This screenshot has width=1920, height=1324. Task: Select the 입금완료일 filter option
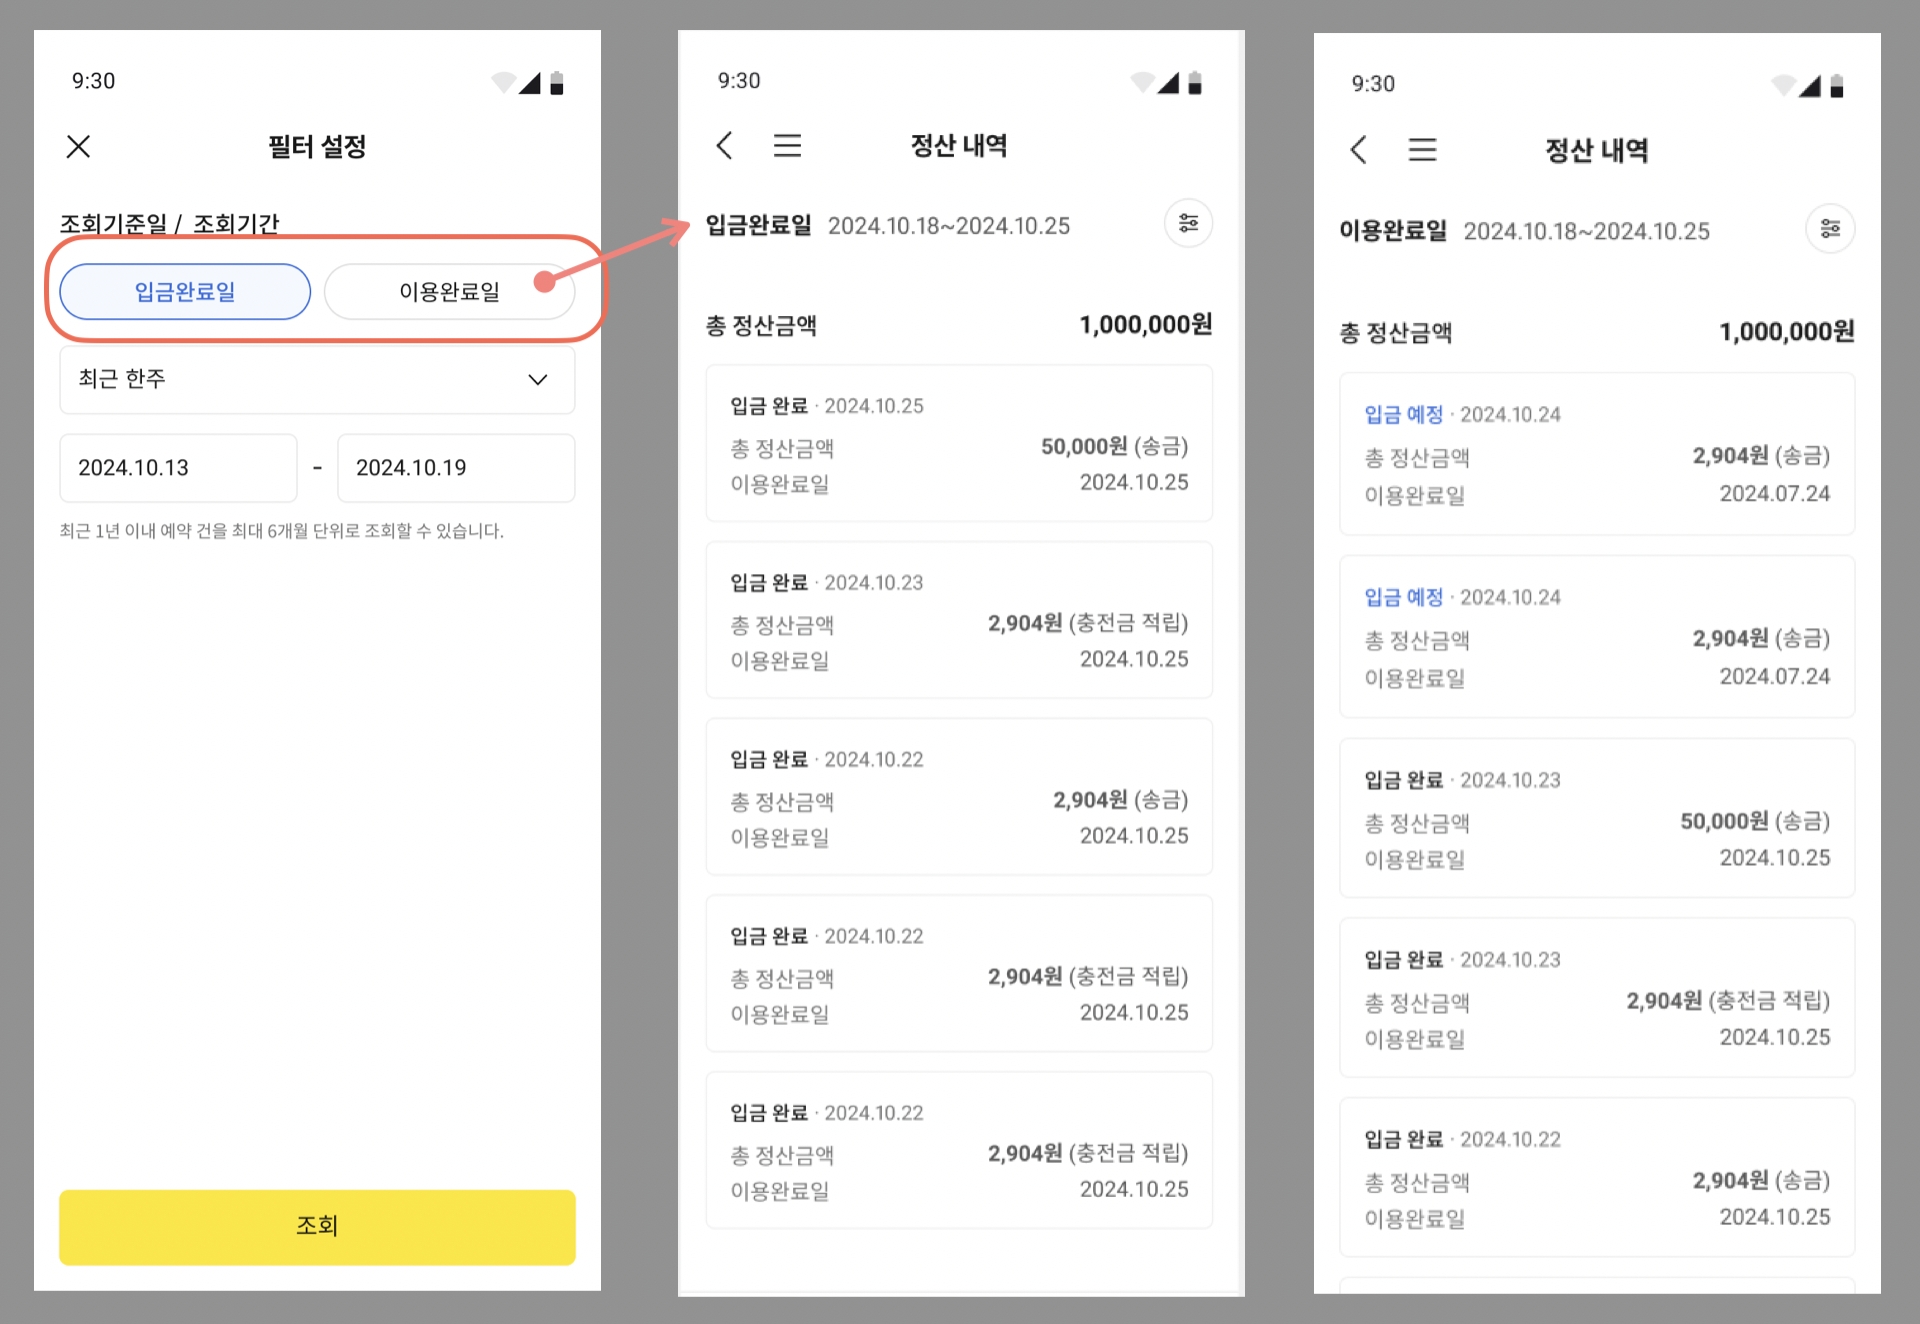185,292
